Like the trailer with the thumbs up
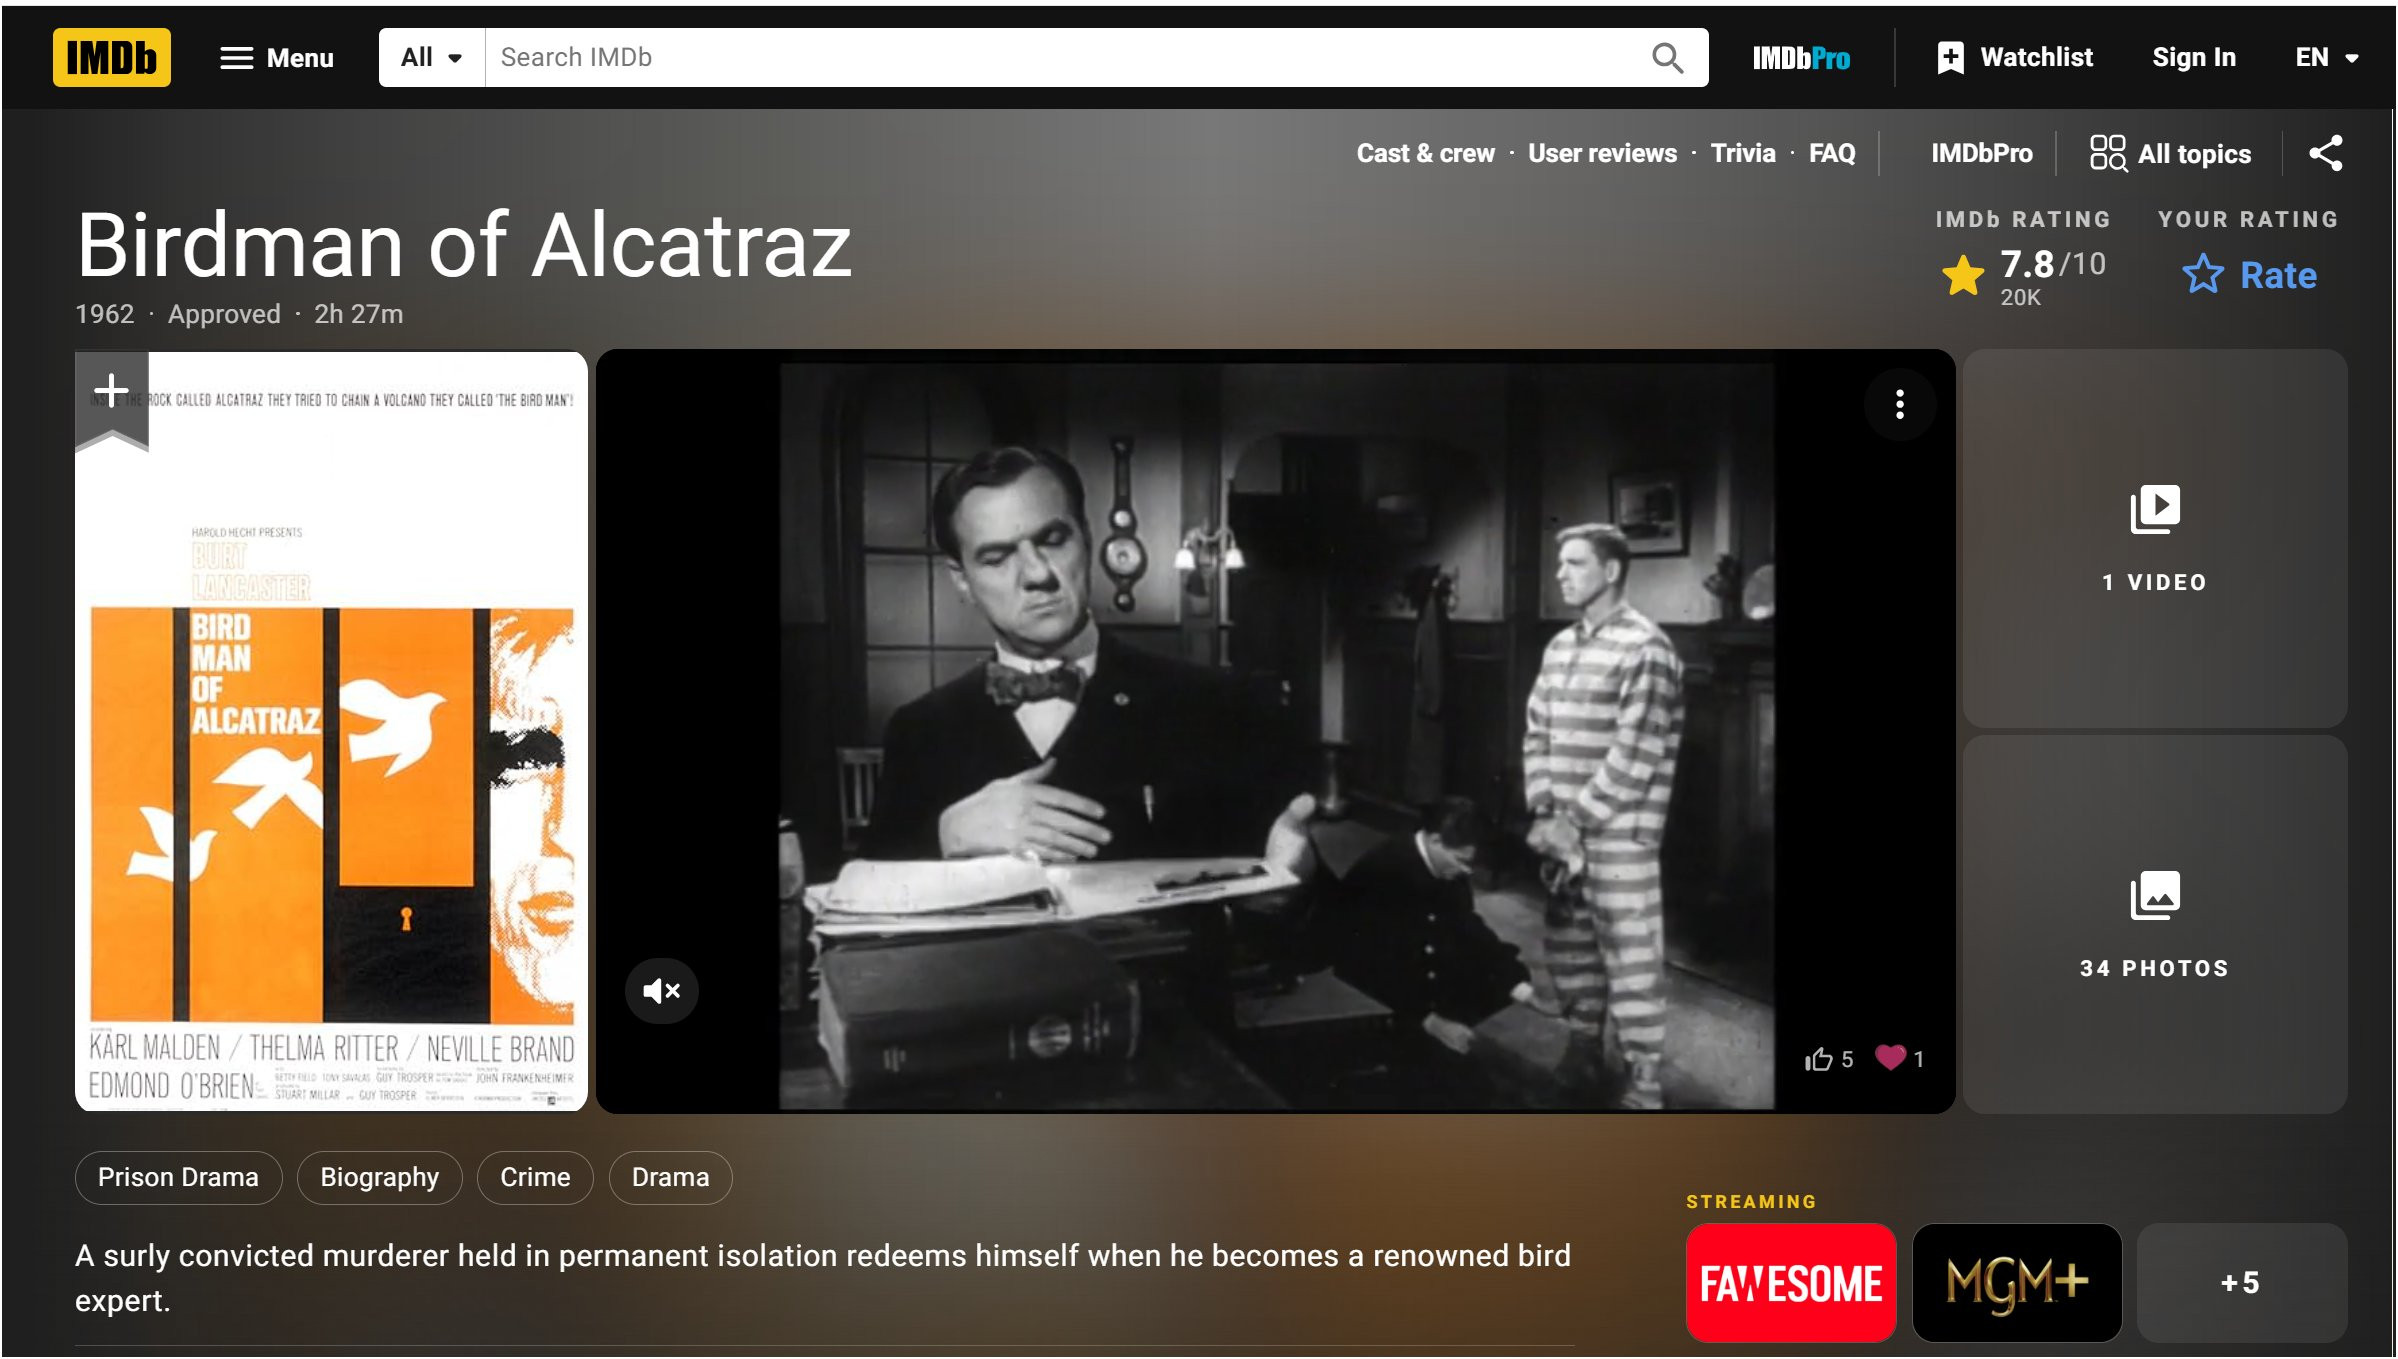 pyautogui.click(x=1819, y=1059)
